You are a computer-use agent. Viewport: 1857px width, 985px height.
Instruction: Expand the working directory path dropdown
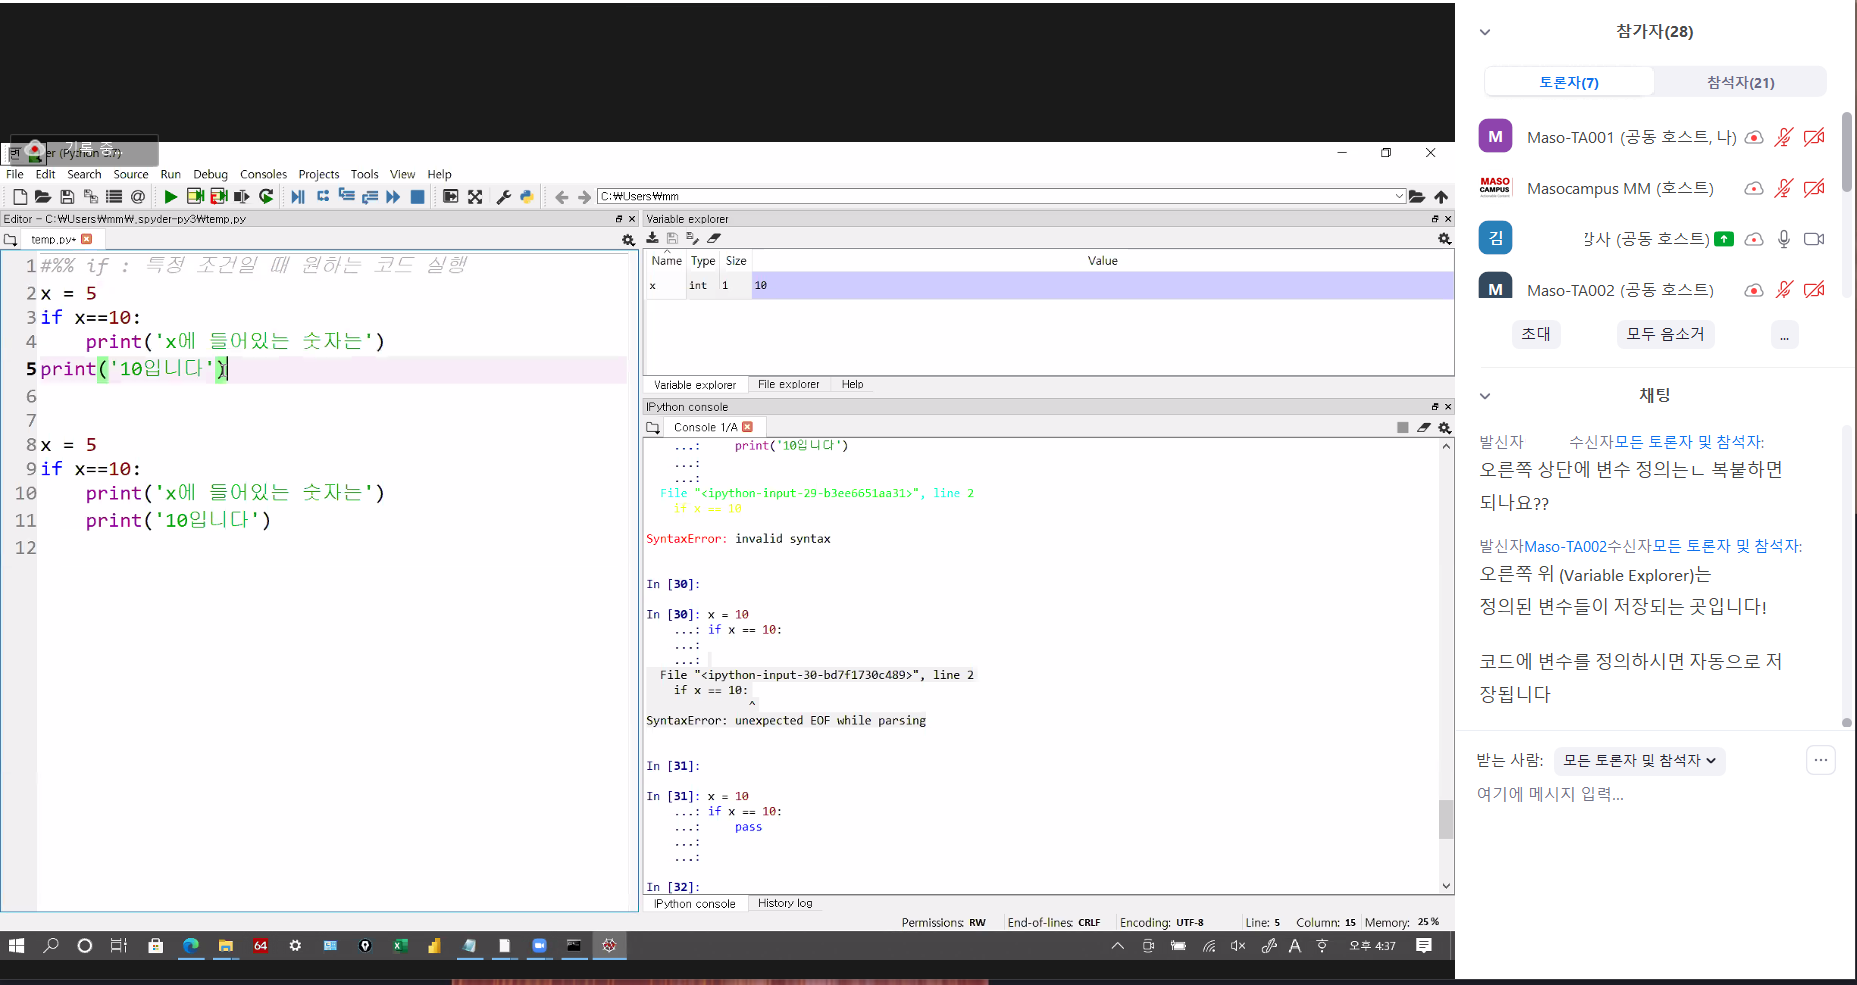pyautogui.click(x=1399, y=196)
